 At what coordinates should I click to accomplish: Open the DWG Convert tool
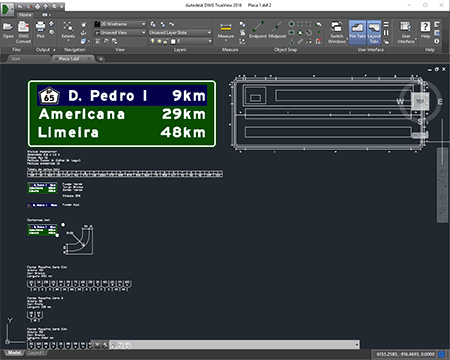23,28
